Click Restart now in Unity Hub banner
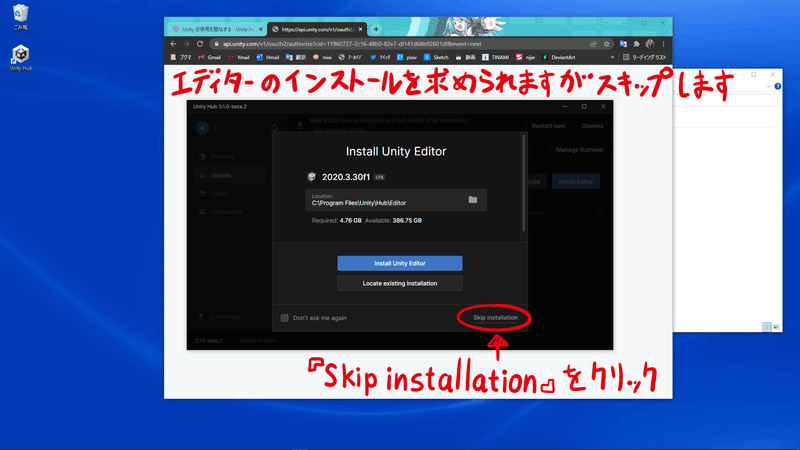The image size is (800, 450). 548,126
